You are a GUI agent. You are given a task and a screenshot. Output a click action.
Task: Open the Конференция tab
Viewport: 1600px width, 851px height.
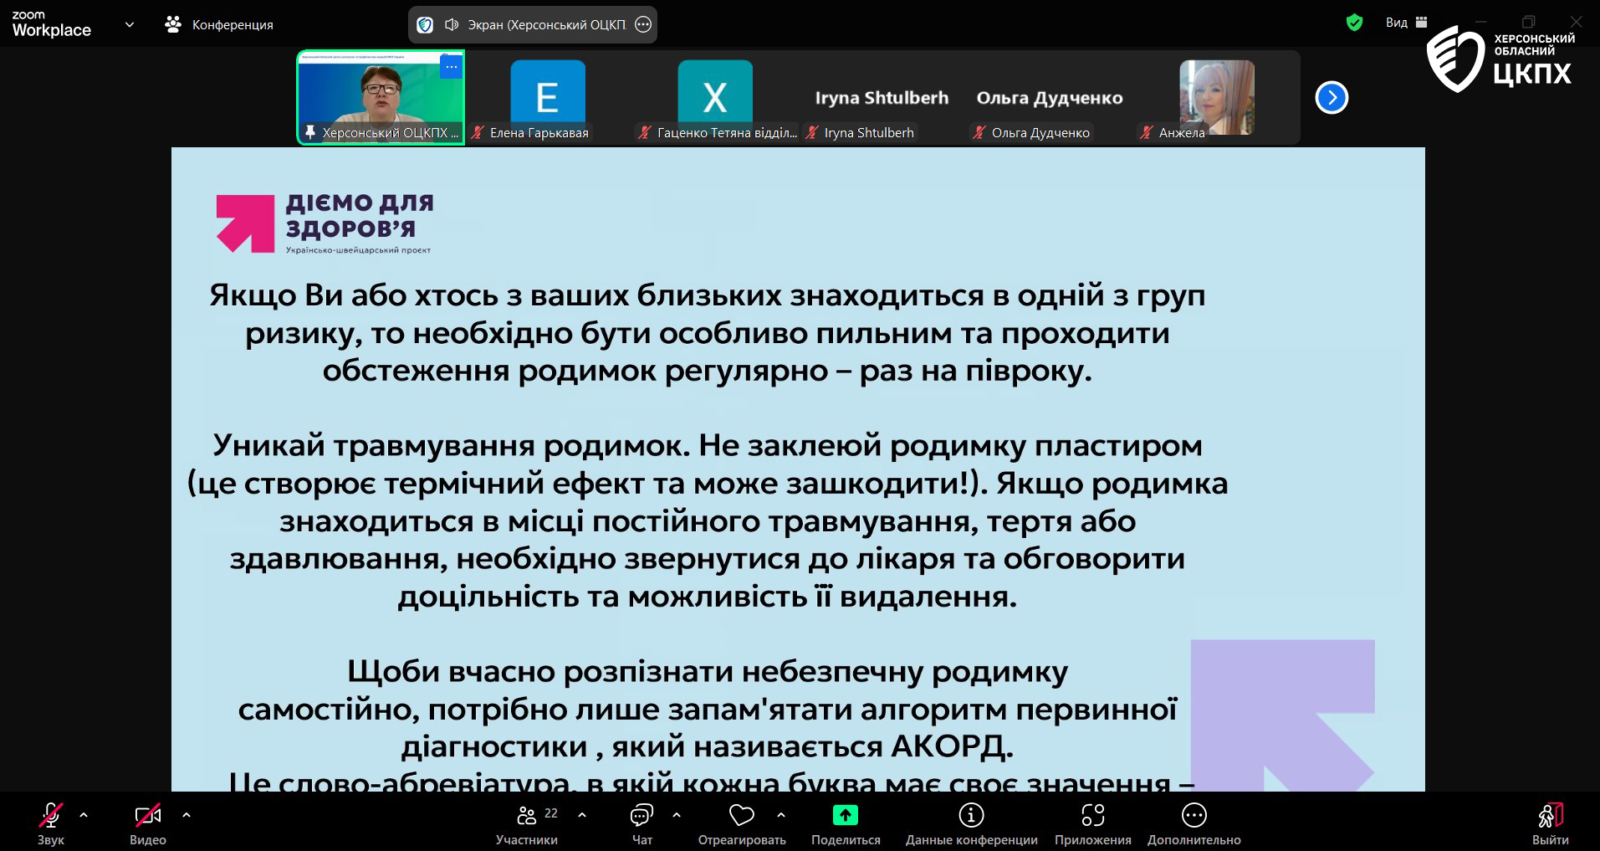tap(220, 25)
